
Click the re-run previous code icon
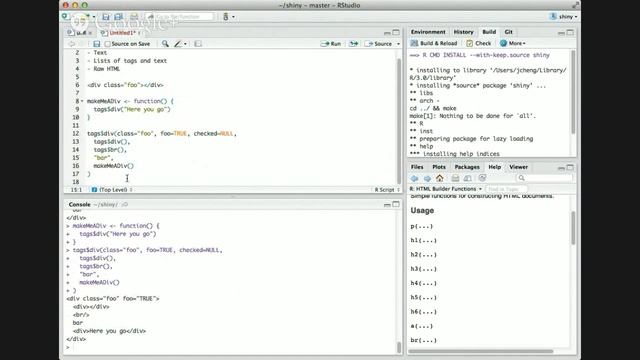[x=353, y=44]
